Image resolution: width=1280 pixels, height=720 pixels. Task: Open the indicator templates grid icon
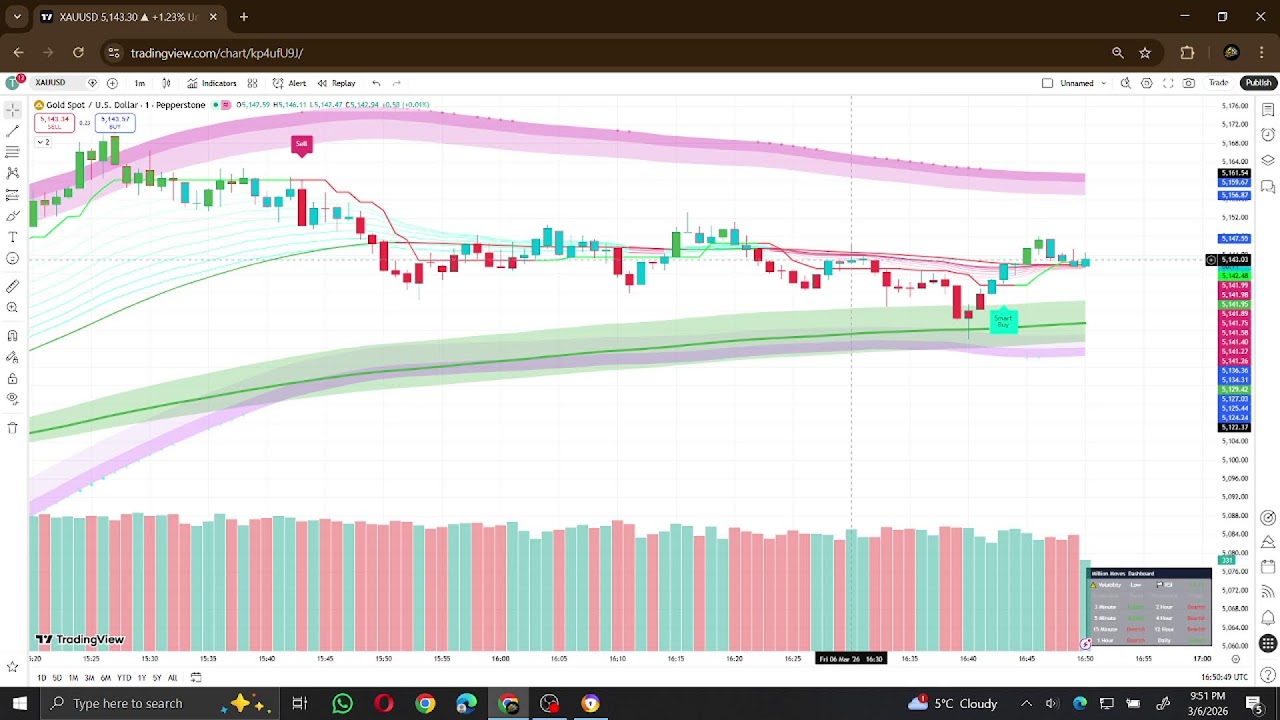click(x=253, y=83)
